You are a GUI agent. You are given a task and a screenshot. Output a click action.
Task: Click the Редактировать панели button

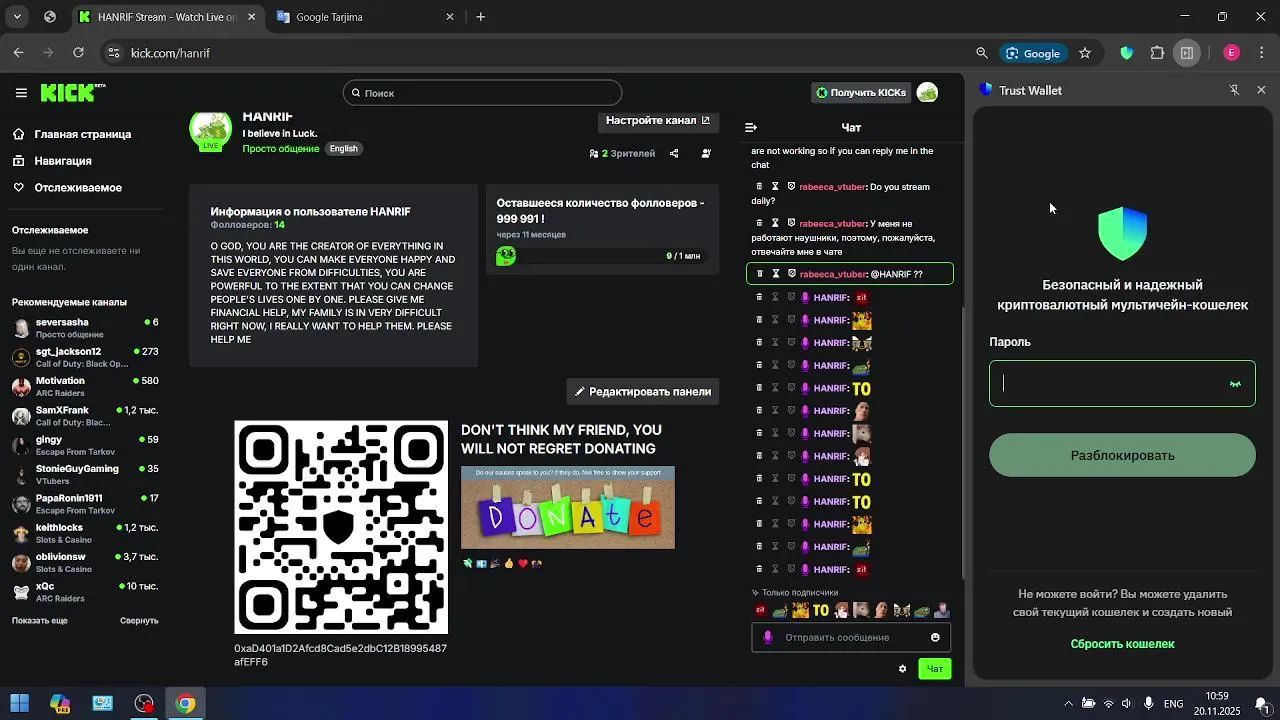(x=642, y=392)
